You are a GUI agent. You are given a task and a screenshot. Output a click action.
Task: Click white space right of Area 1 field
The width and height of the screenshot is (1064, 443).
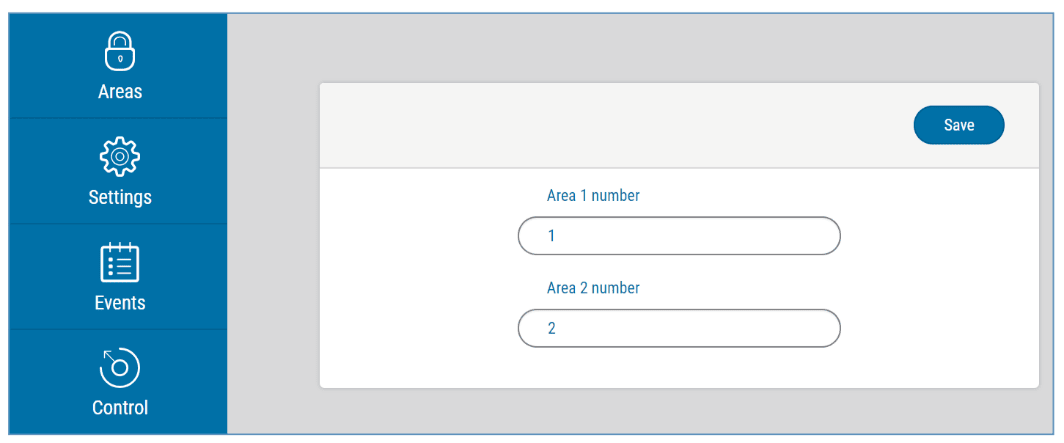940,237
